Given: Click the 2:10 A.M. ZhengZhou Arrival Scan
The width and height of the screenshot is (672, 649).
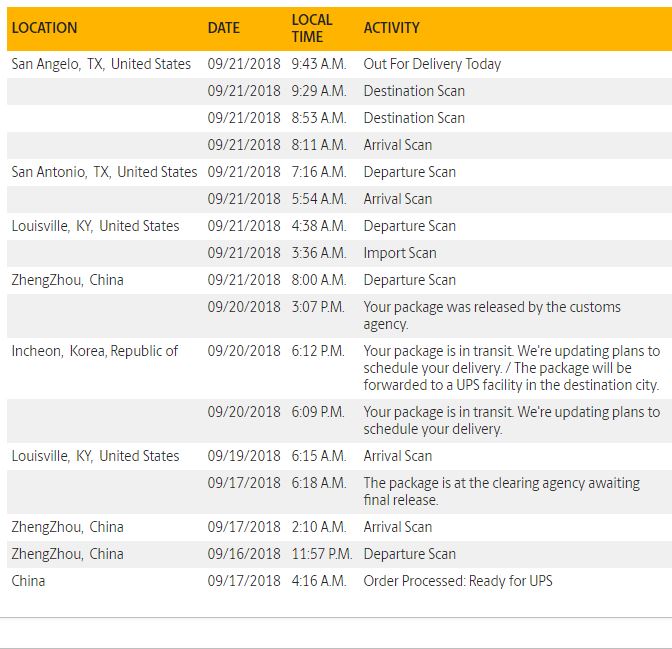Looking at the screenshot, I should pos(339,527).
